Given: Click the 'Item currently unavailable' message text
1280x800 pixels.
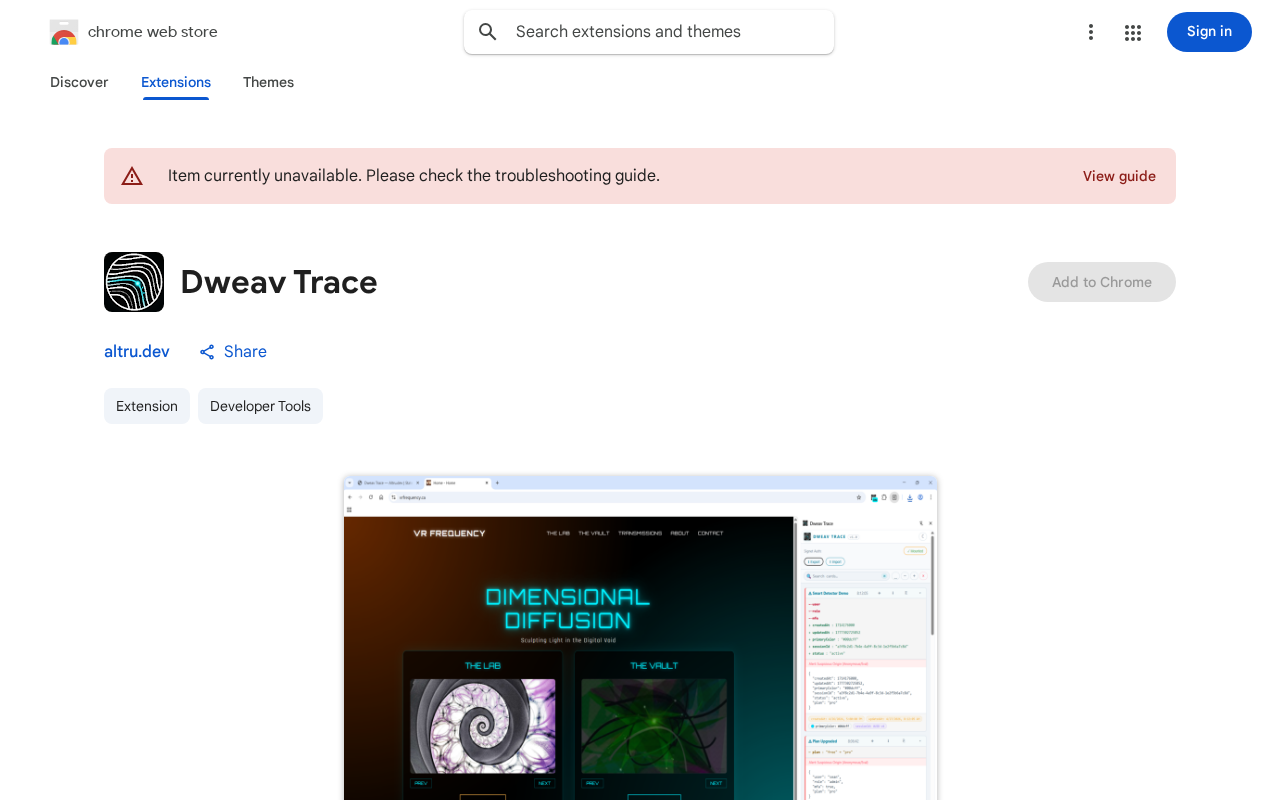Looking at the screenshot, I should coord(414,176).
